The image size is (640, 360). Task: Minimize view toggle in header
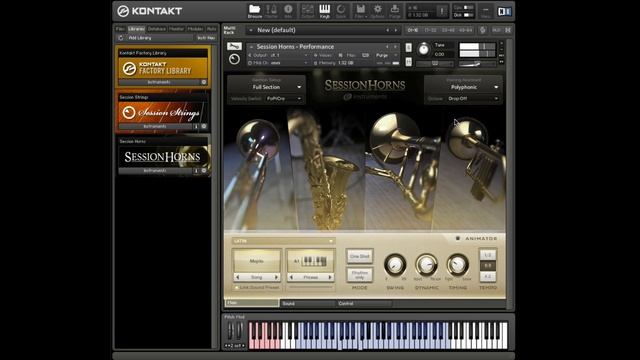point(486,11)
